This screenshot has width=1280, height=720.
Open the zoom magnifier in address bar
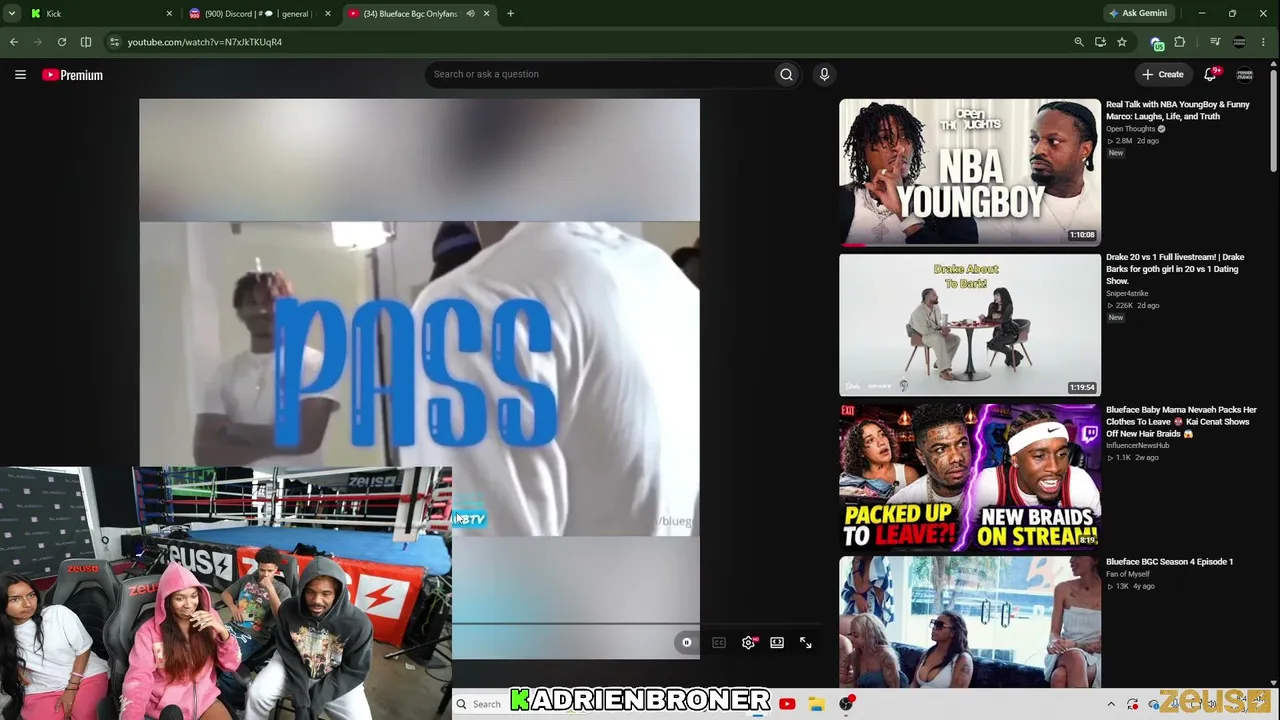(x=1078, y=42)
